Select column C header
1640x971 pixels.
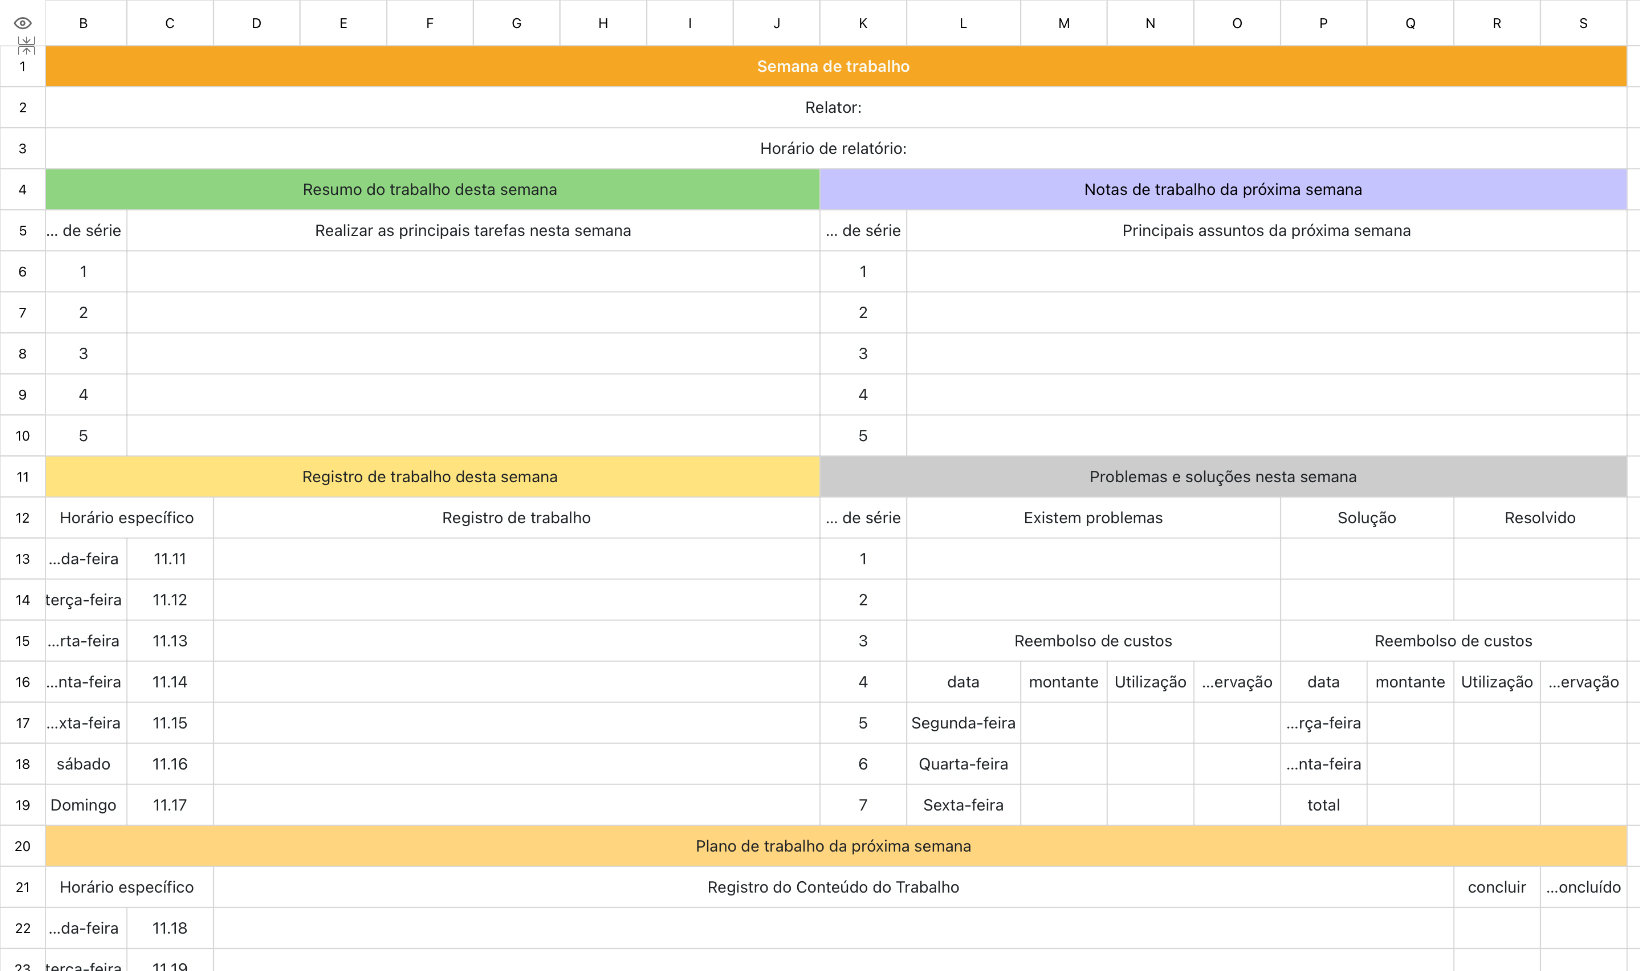[170, 23]
